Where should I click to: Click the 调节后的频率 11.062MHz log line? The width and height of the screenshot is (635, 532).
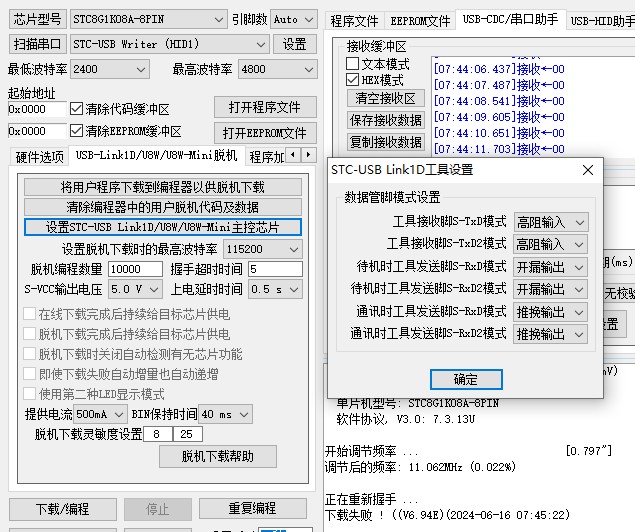click(420, 467)
